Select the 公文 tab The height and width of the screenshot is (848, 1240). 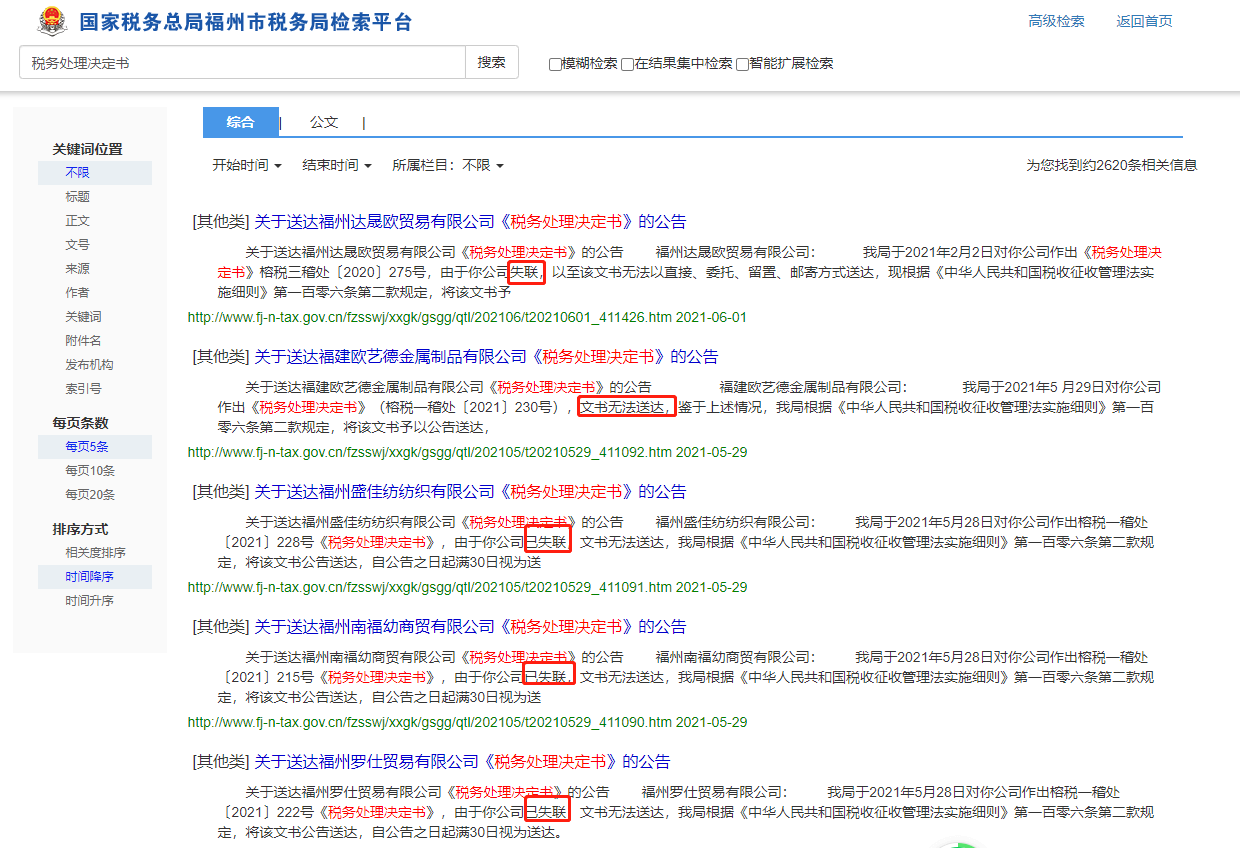324,122
